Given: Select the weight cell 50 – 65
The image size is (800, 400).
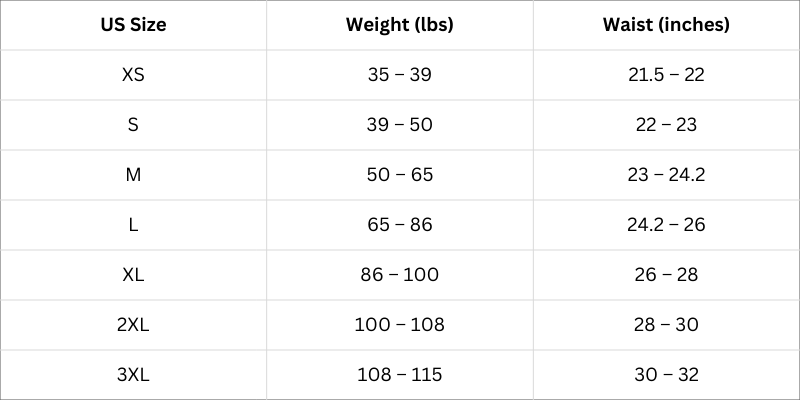Looking at the screenshot, I should tap(399, 175).
